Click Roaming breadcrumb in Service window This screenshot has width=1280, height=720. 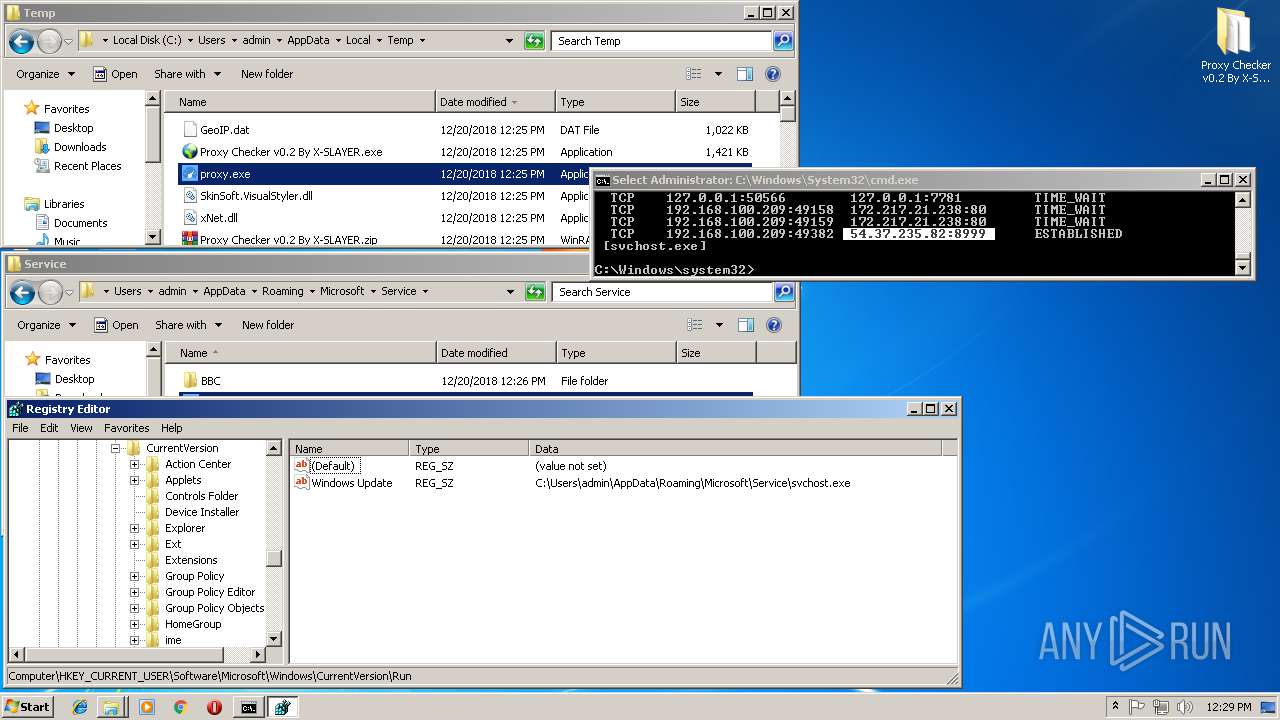[x=282, y=292]
